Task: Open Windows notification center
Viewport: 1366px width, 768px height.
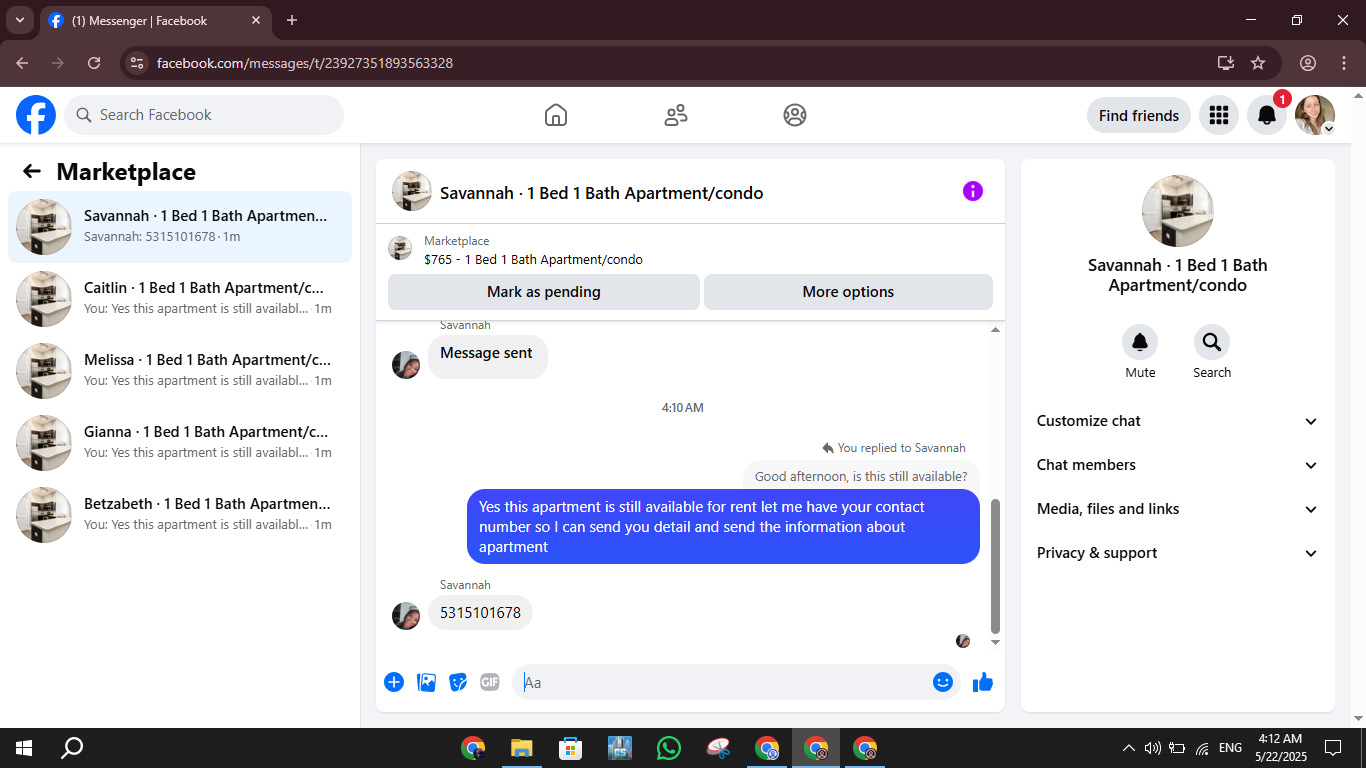Action: [1333, 748]
